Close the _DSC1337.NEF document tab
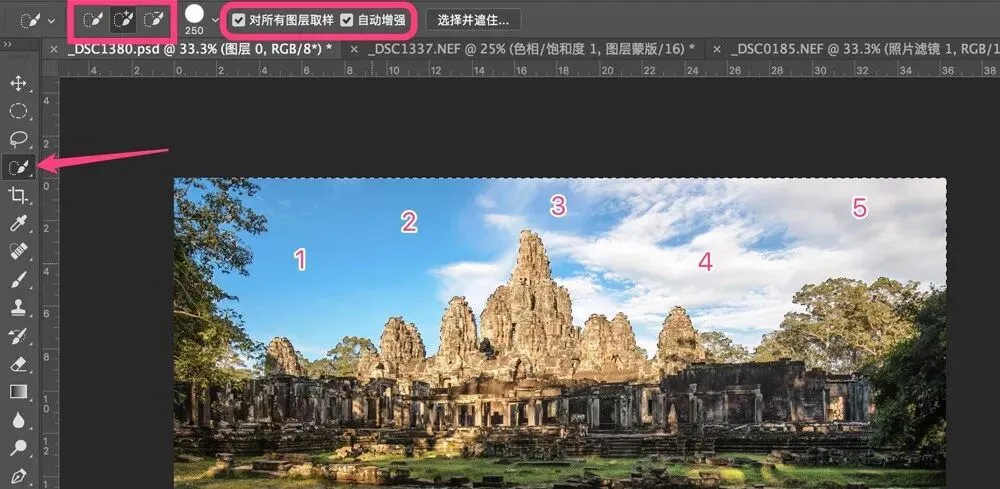The height and width of the screenshot is (489, 1000). (354, 49)
